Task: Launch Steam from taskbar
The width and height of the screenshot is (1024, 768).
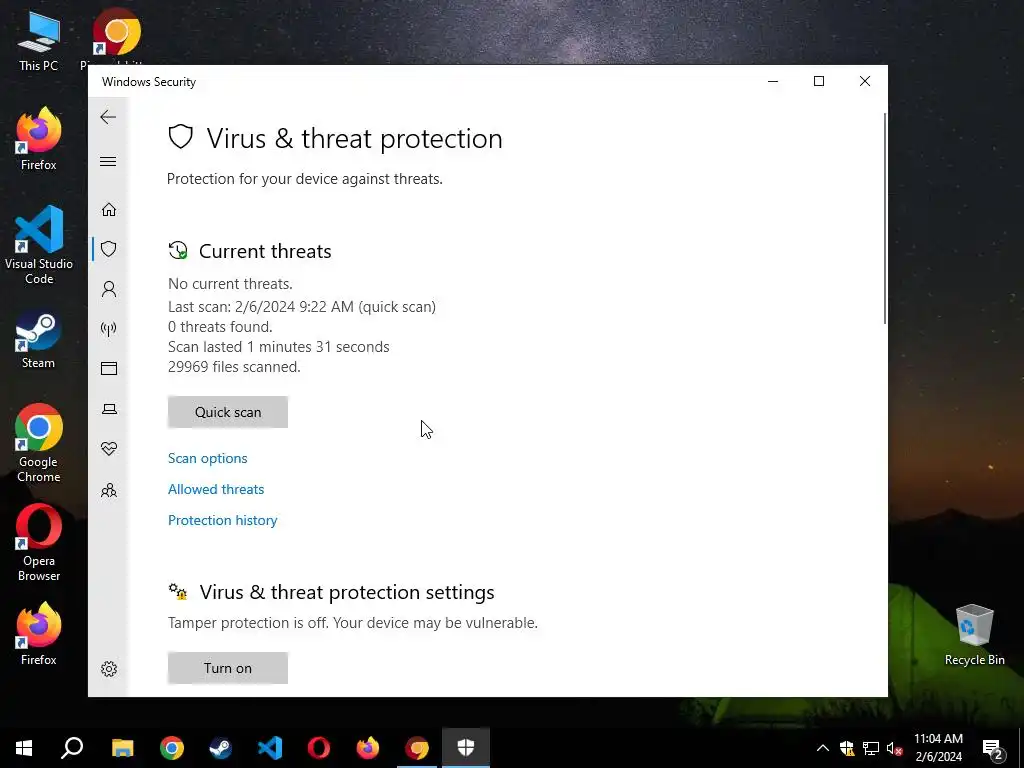Action: coord(221,748)
